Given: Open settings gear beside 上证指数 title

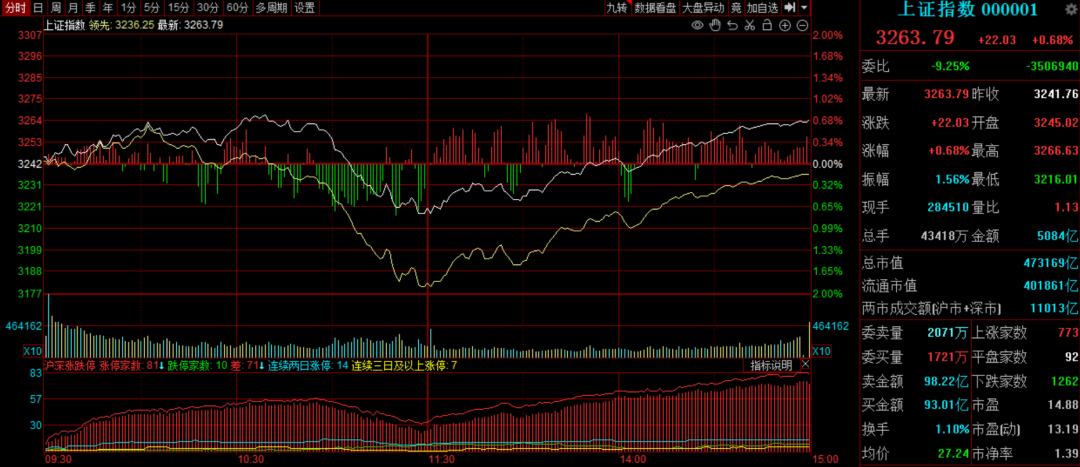Looking at the screenshot, I should 1070,9.
